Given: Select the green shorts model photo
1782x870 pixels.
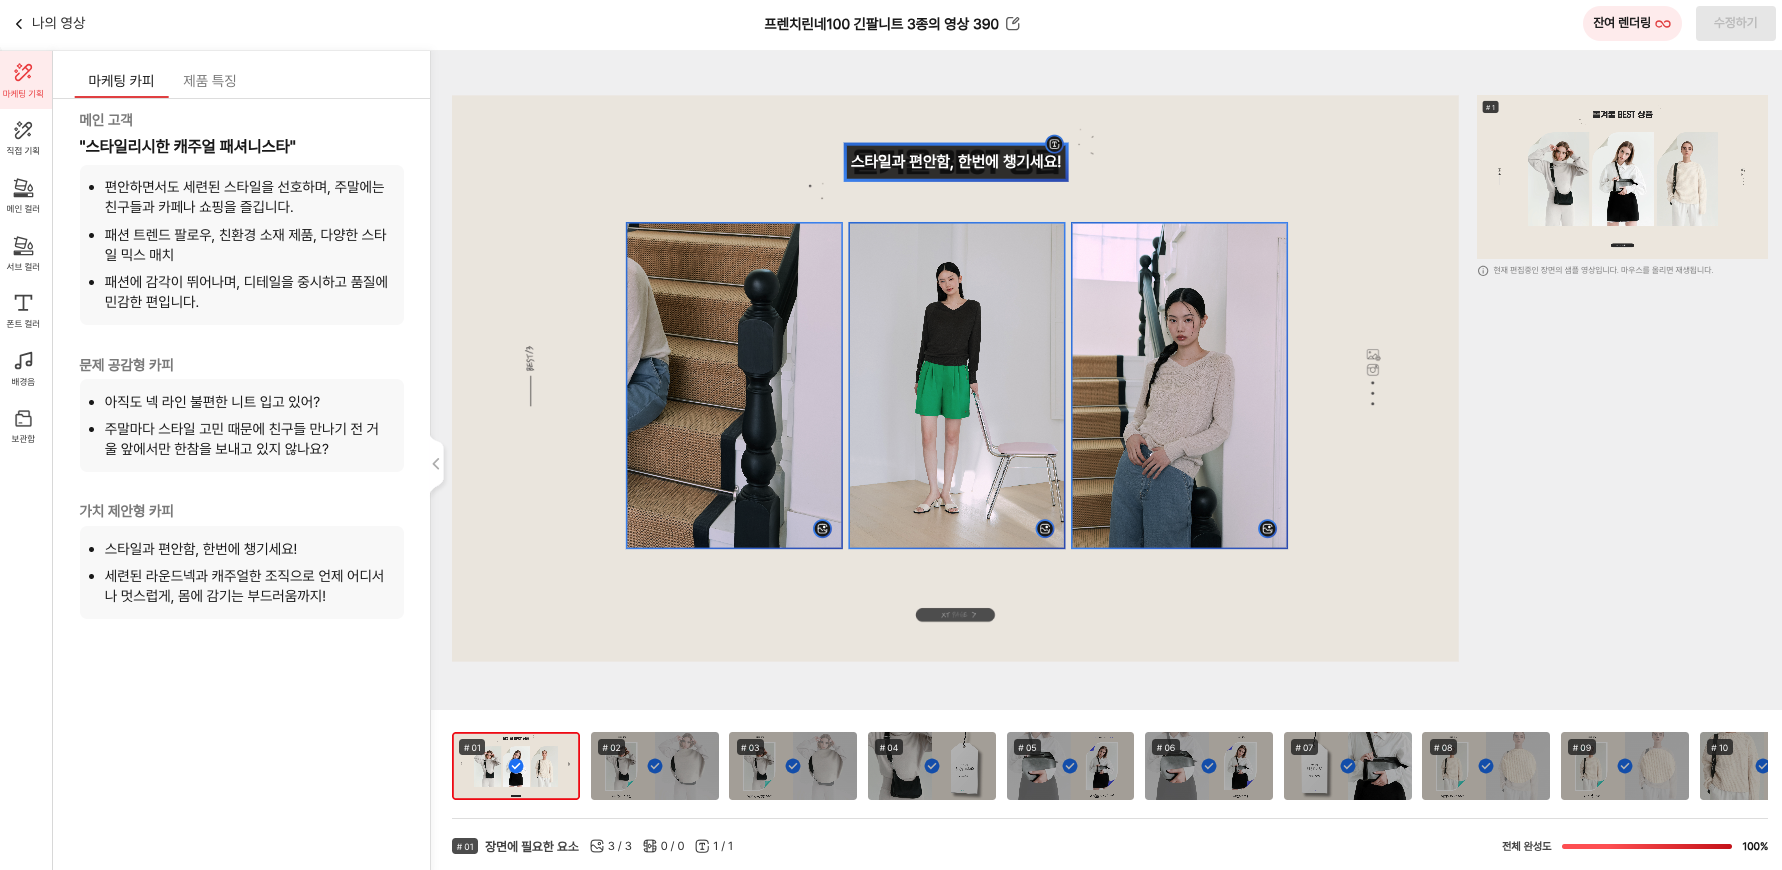Looking at the screenshot, I should pyautogui.click(x=957, y=385).
